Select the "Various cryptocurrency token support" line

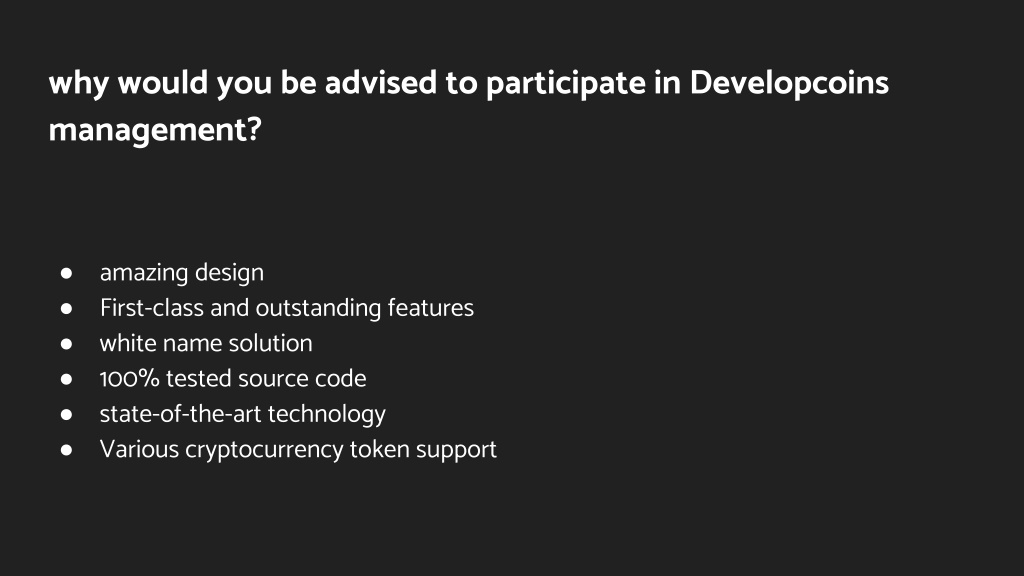tap(298, 450)
